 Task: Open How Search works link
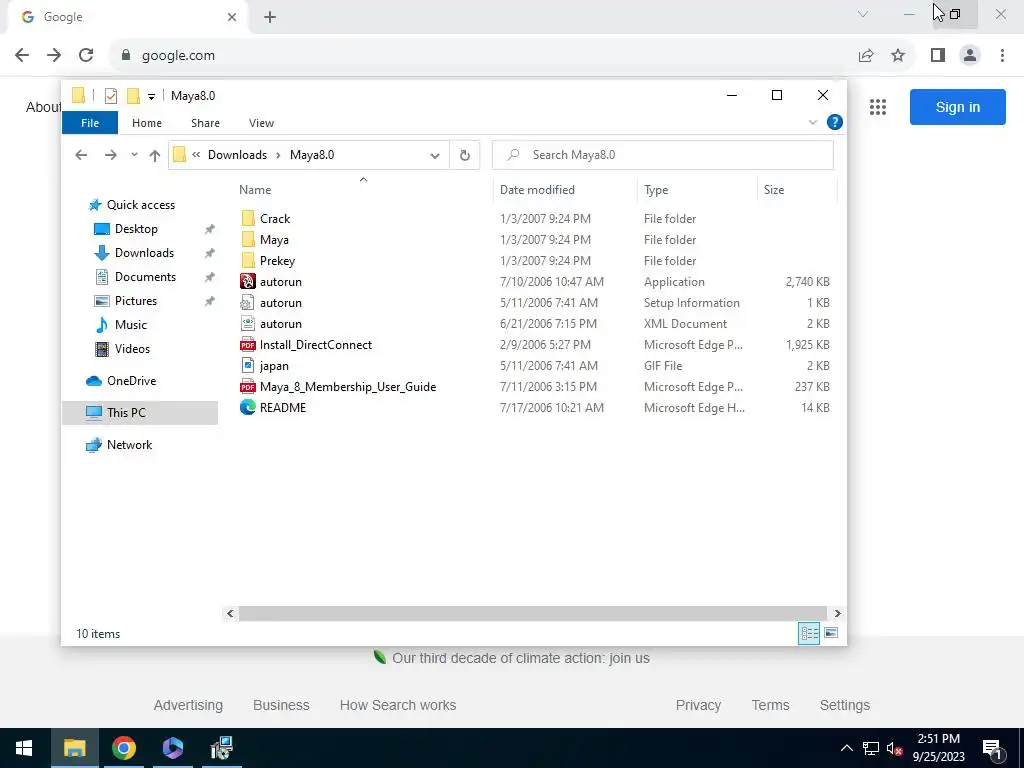(x=398, y=705)
